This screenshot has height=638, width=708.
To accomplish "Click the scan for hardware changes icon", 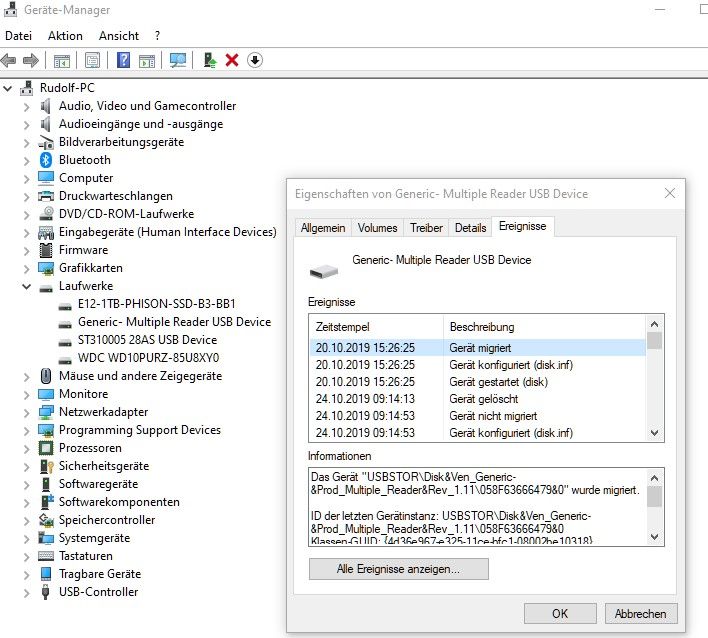I will 178,60.
